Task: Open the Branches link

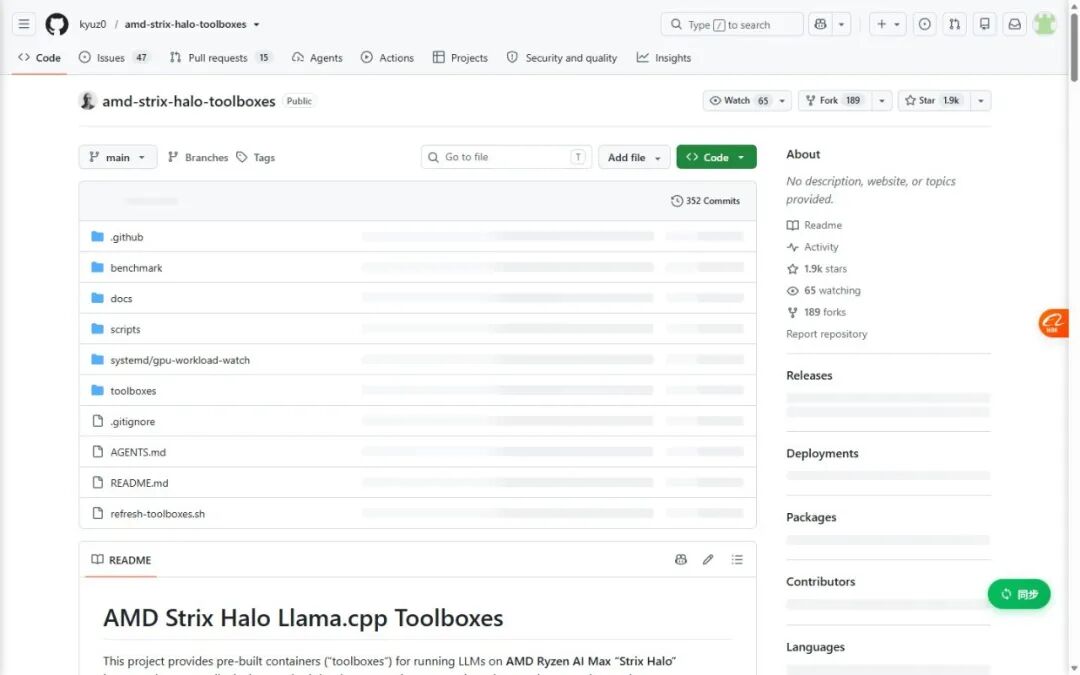Action: (x=198, y=157)
